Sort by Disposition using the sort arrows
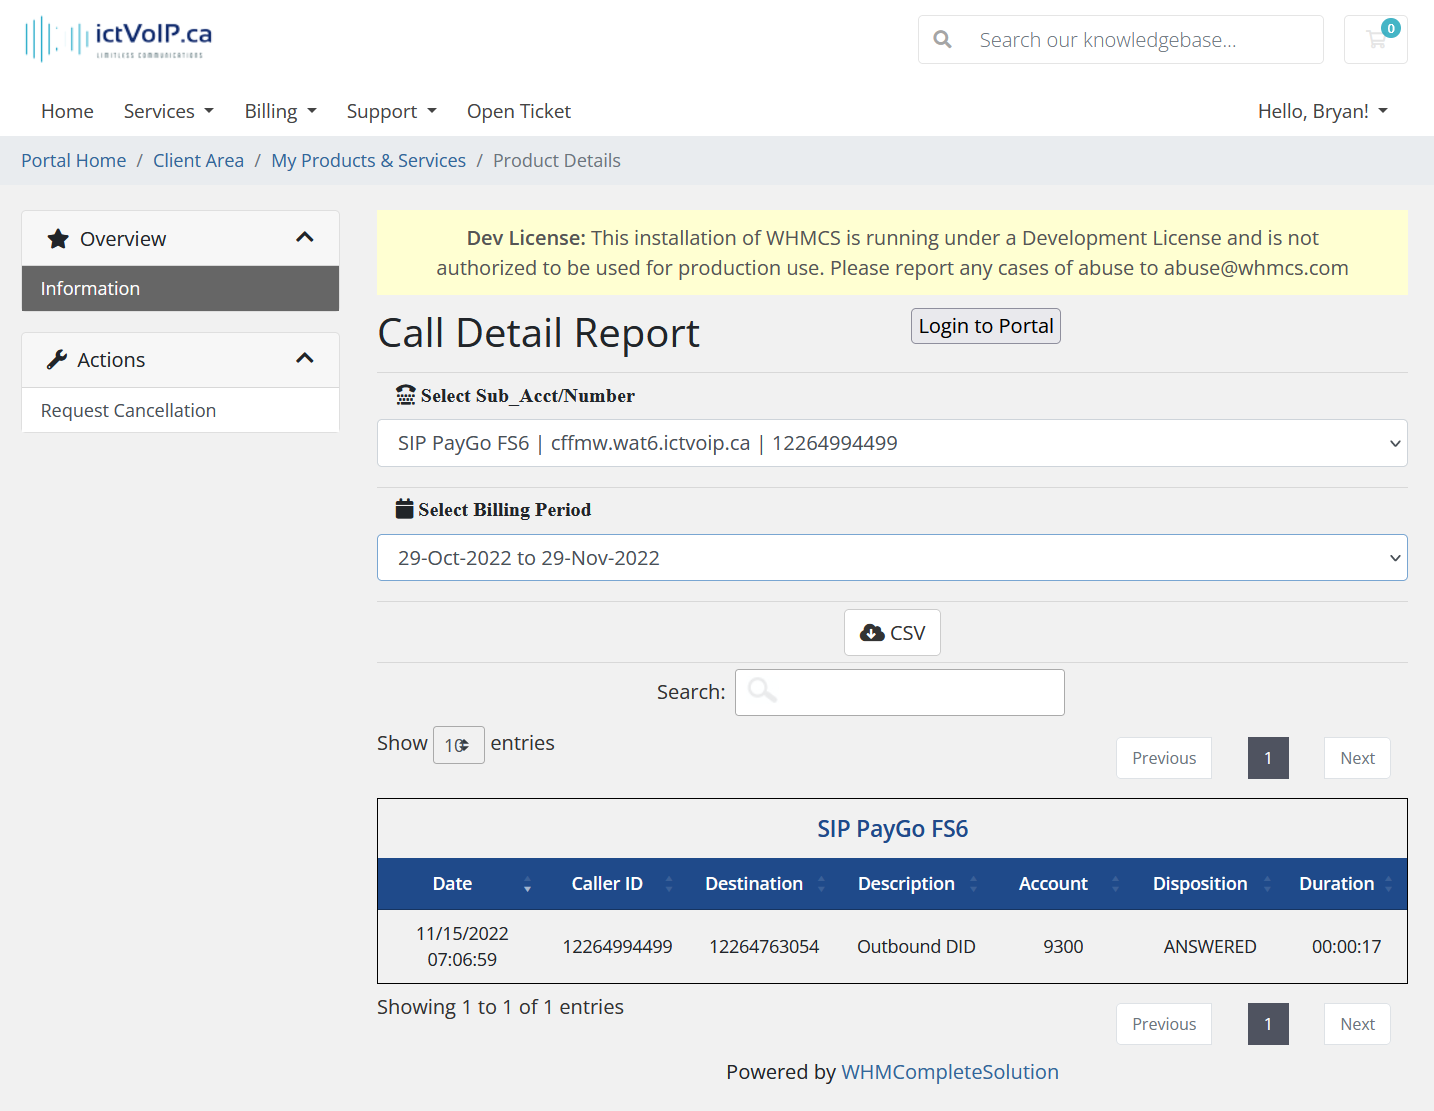The height and width of the screenshot is (1111, 1434). 1267,884
